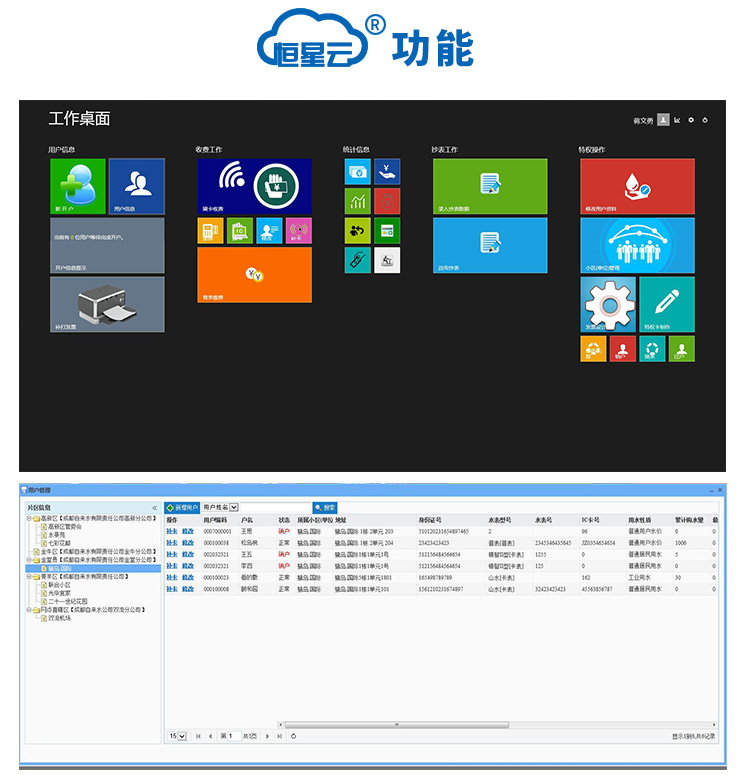Open the red 修改用户资料 water drop tile
The image size is (750, 775).
coord(637,186)
